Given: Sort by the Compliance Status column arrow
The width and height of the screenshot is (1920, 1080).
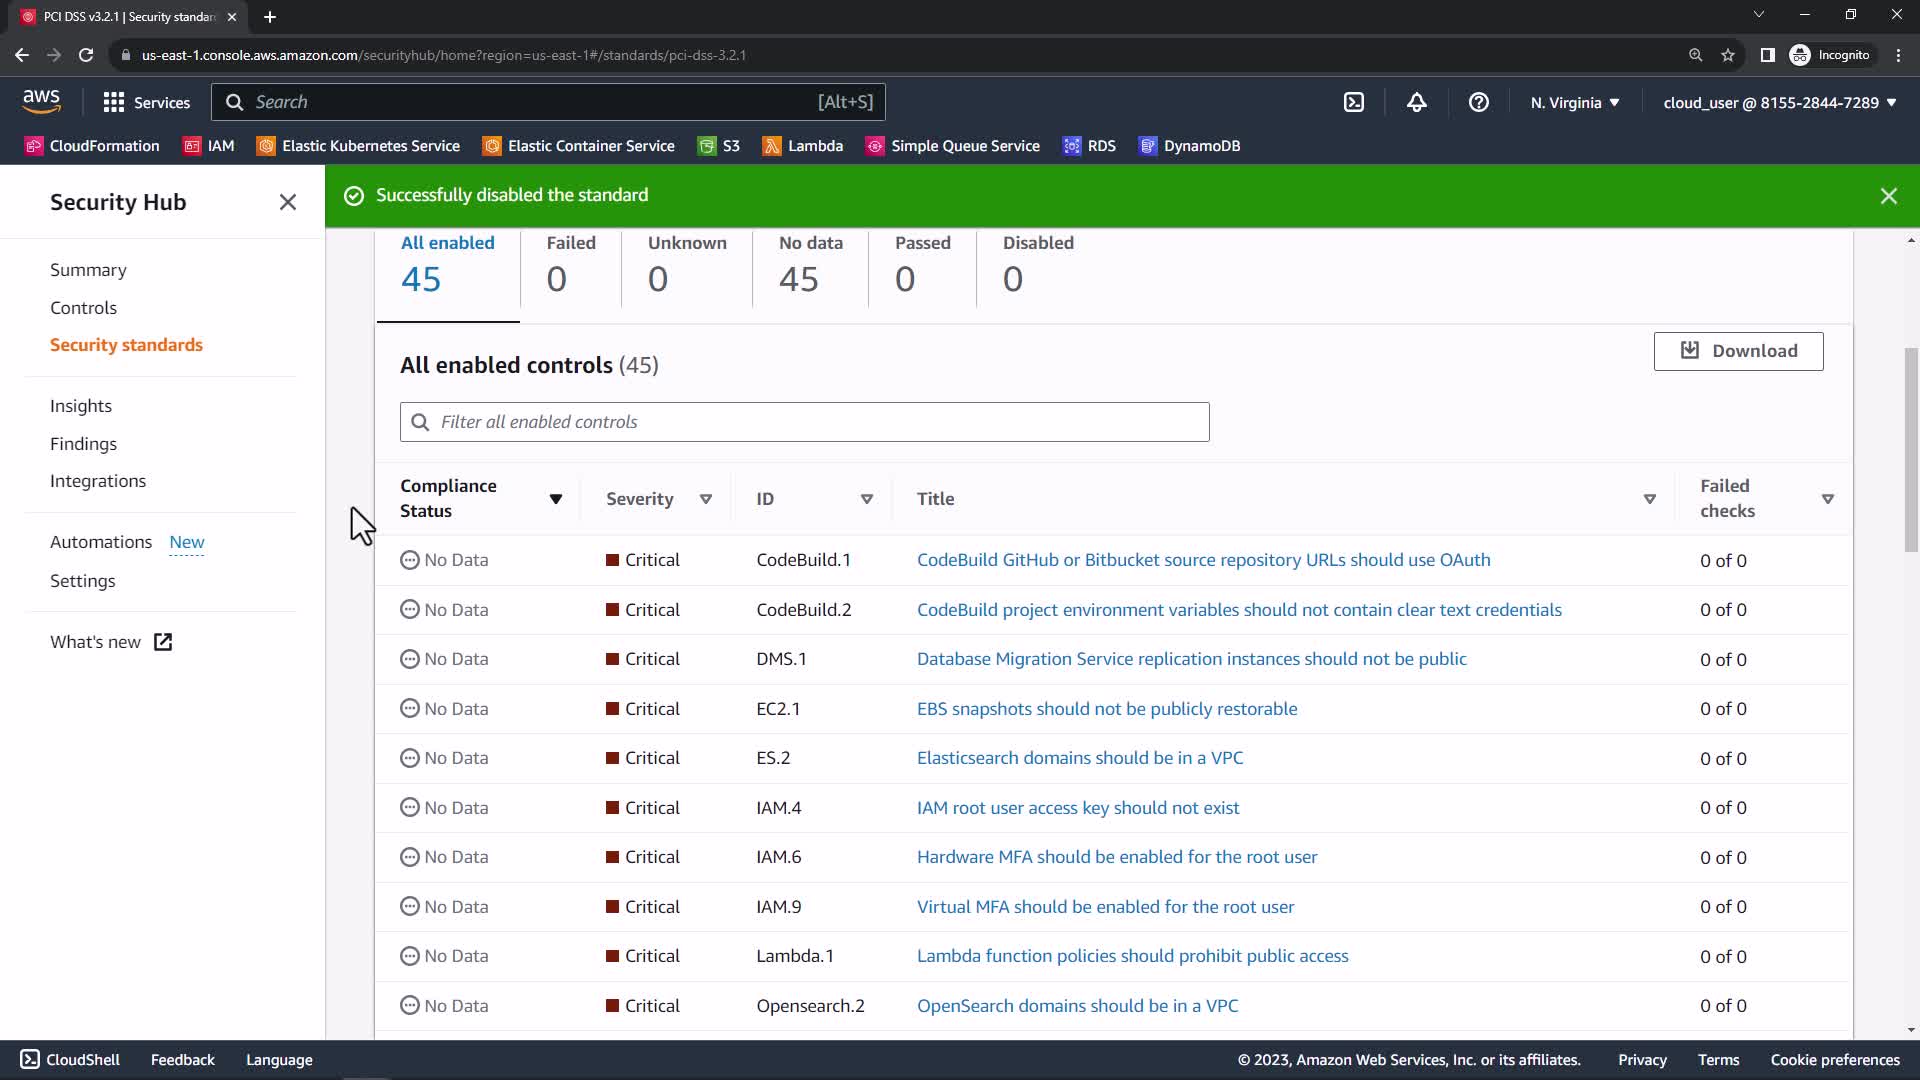Looking at the screenshot, I should tap(556, 499).
